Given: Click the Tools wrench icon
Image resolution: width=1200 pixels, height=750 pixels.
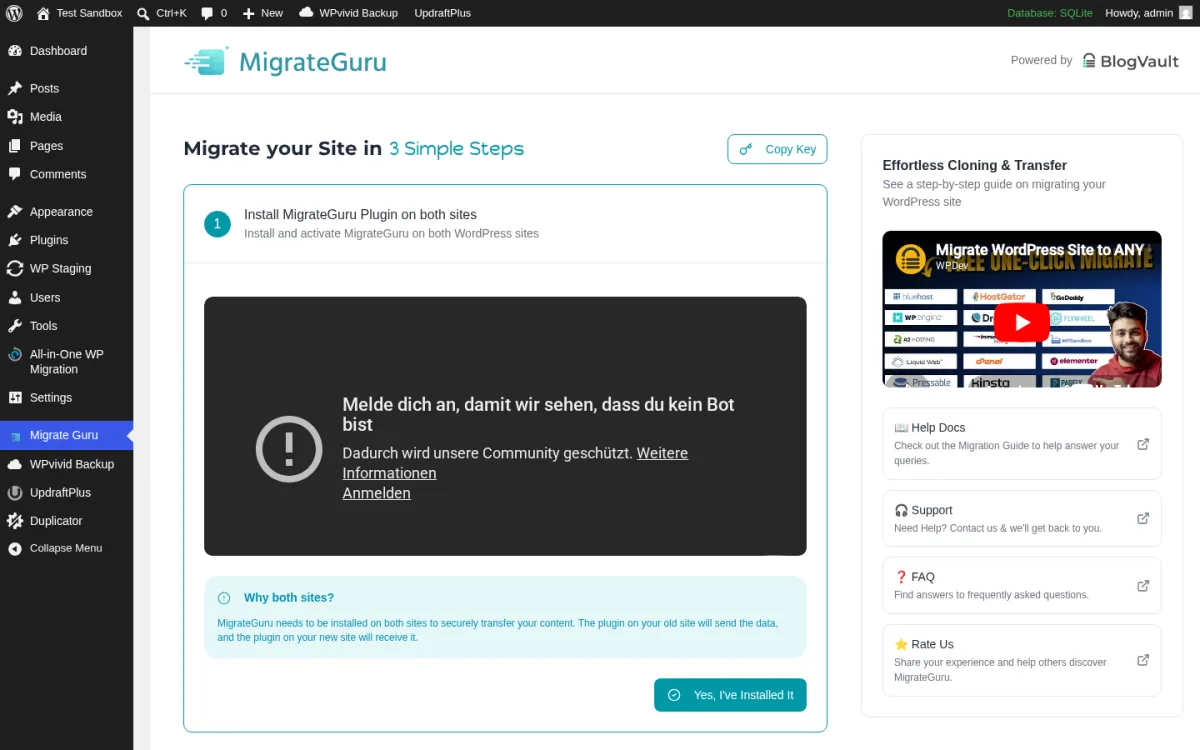Looking at the screenshot, I should [15, 326].
